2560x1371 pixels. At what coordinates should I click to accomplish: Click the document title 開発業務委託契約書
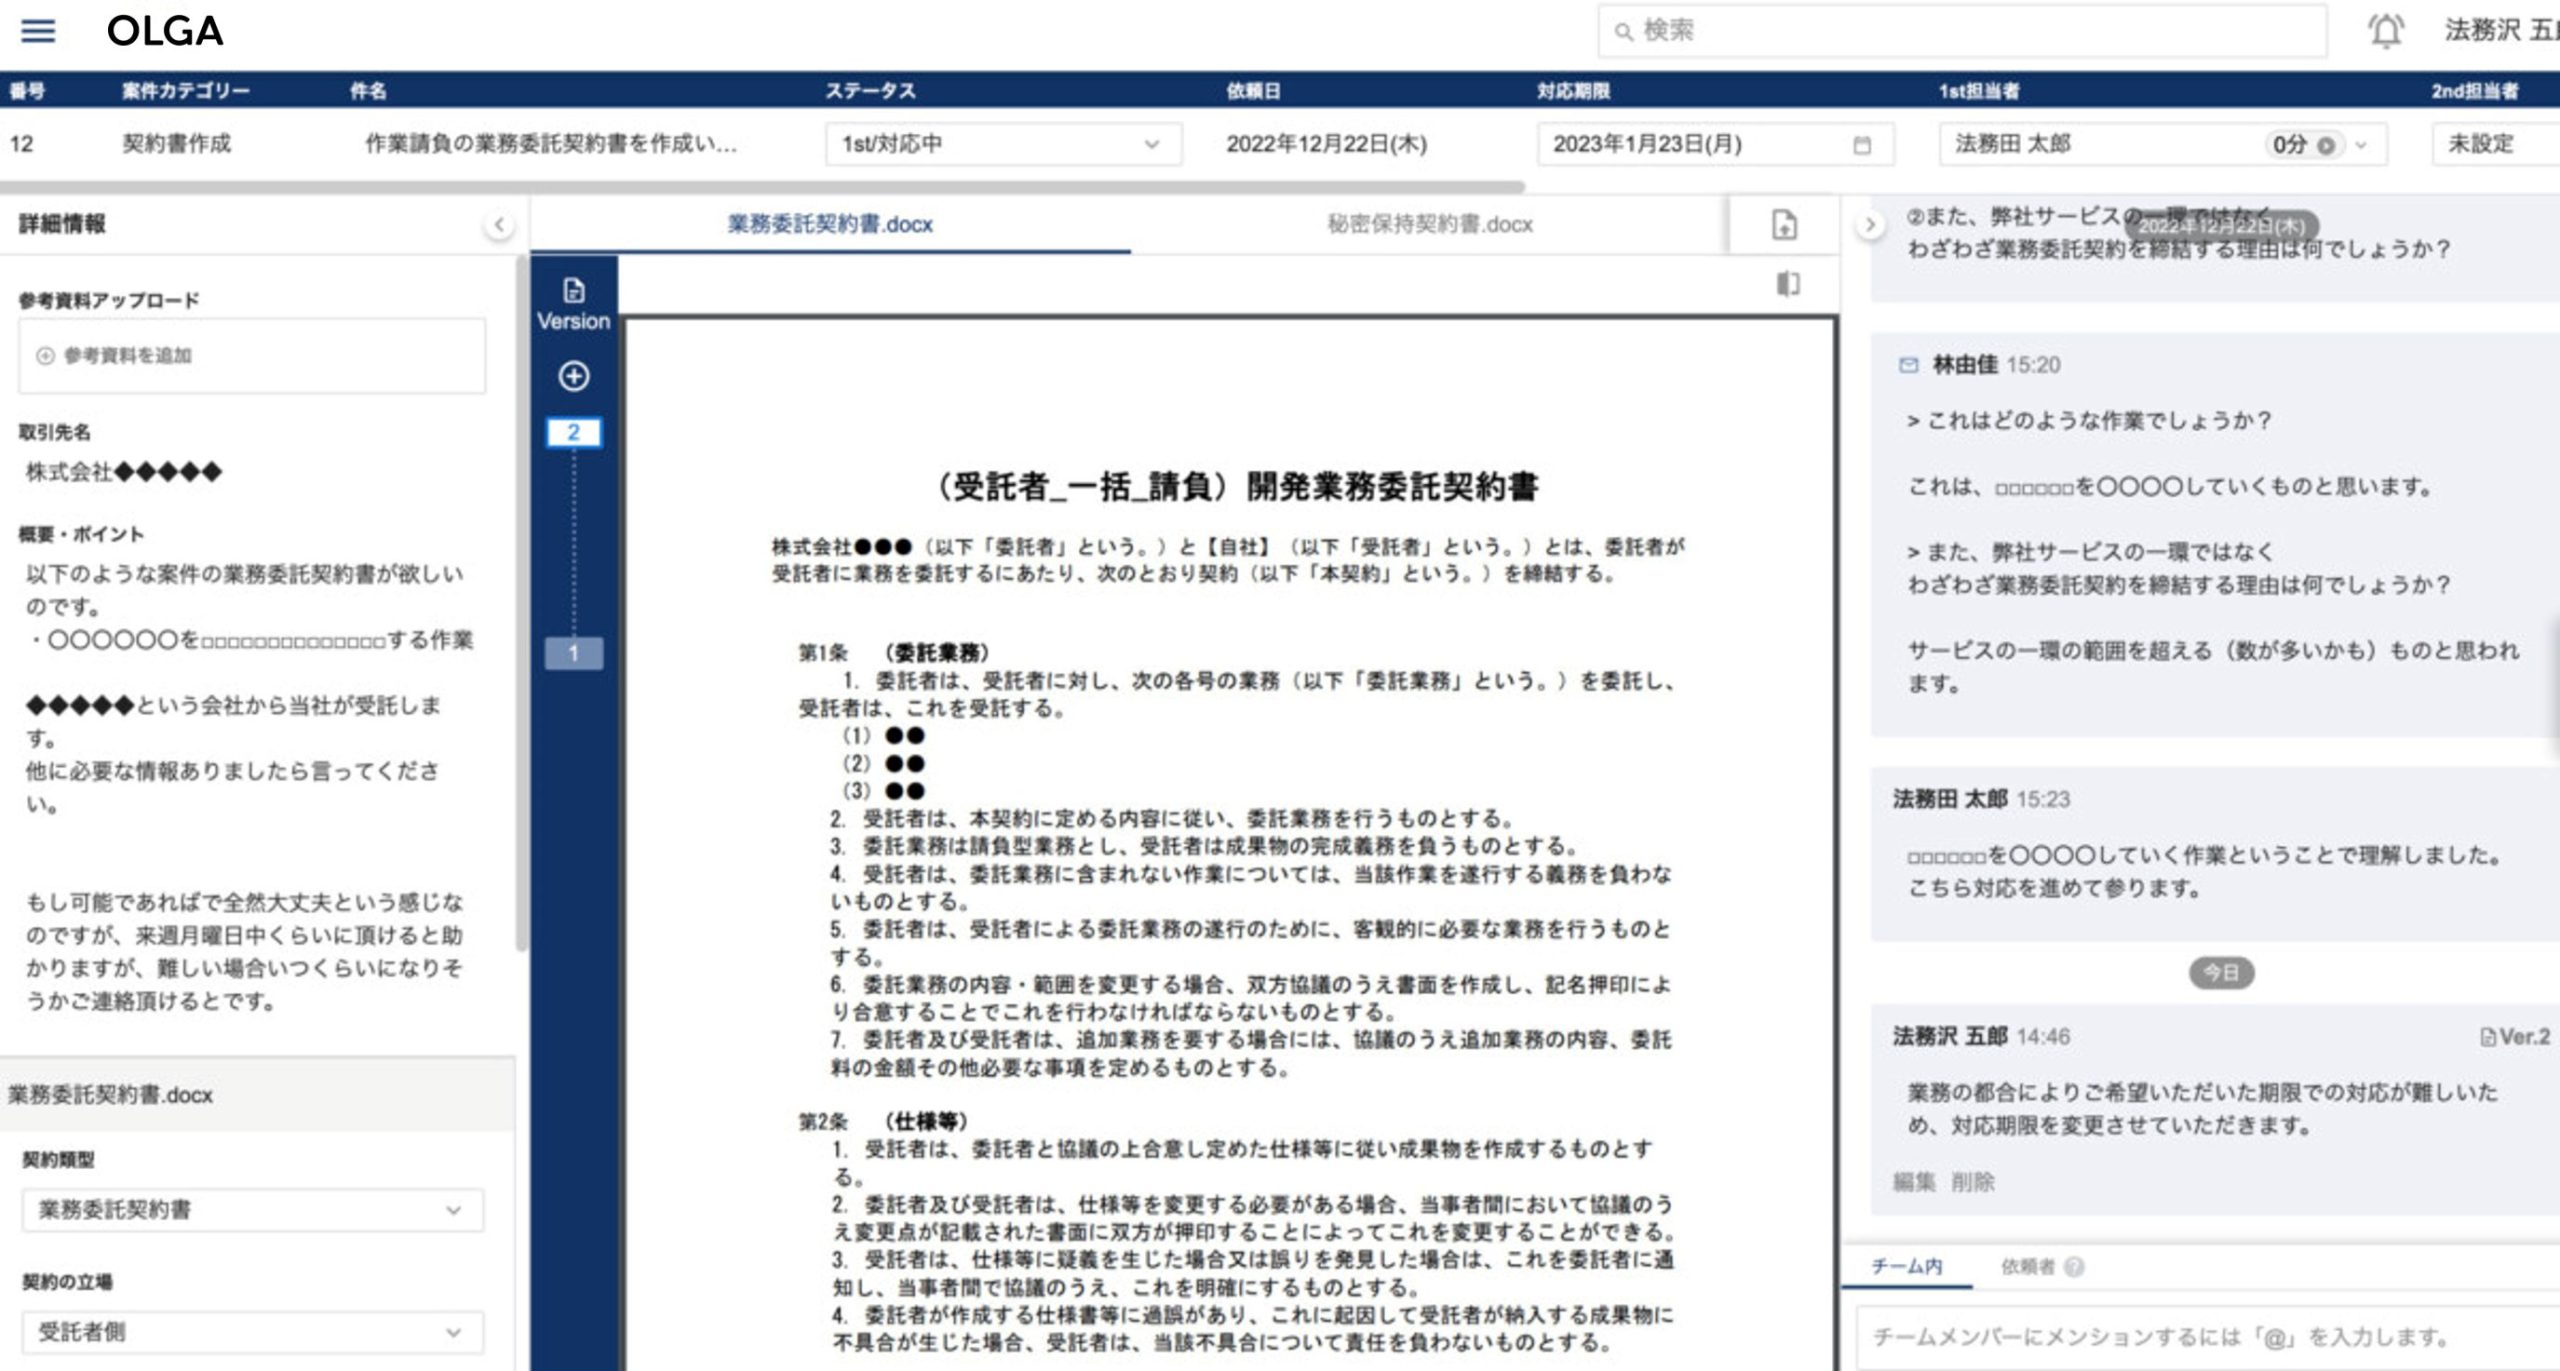coord(1236,487)
